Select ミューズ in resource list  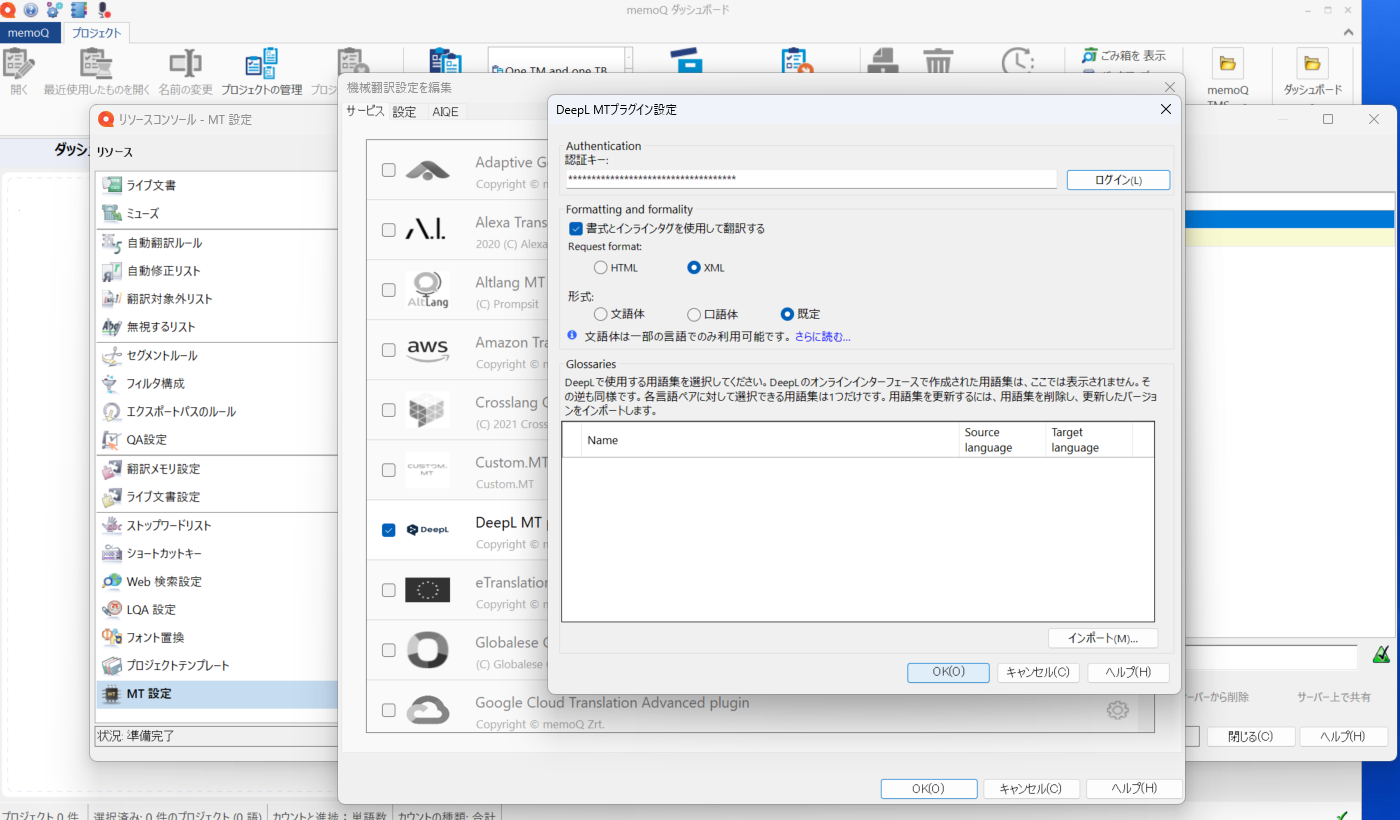coord(217,213)
